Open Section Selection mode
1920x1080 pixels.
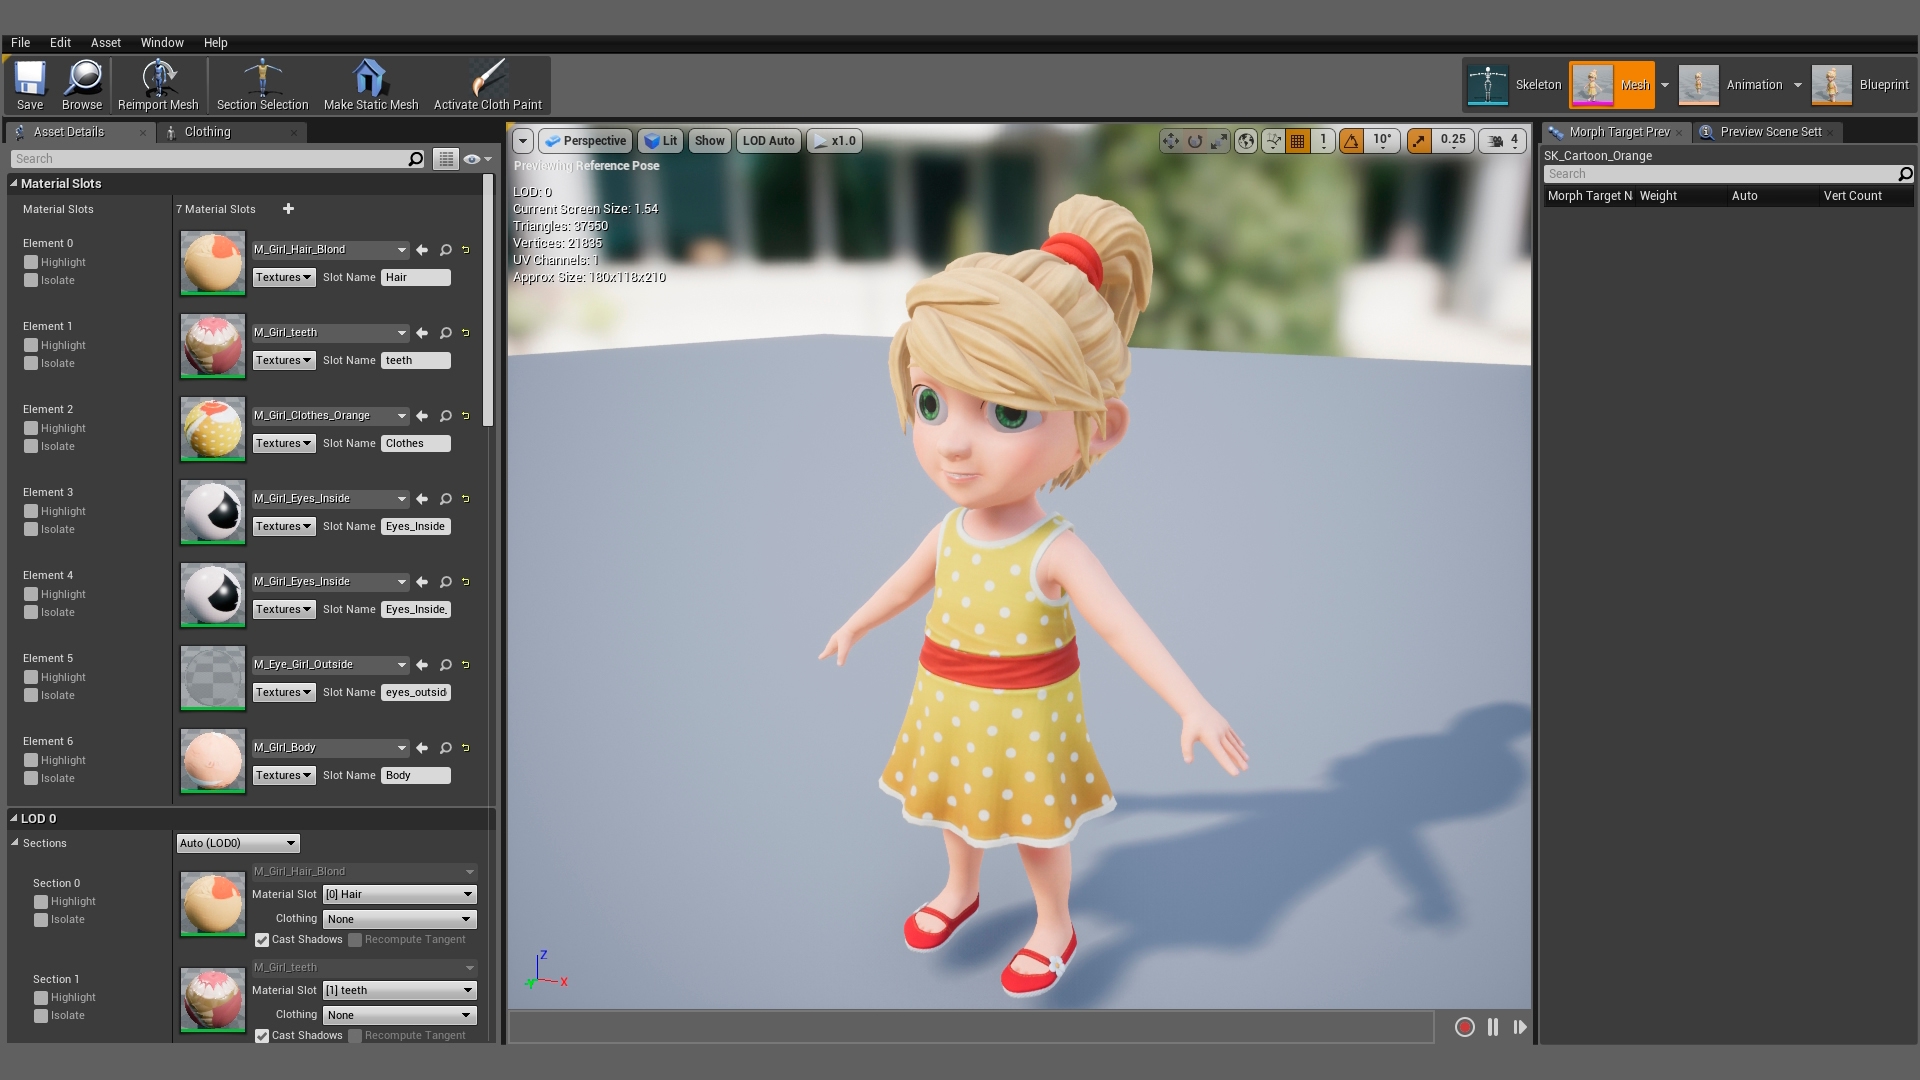pos(262,84)
